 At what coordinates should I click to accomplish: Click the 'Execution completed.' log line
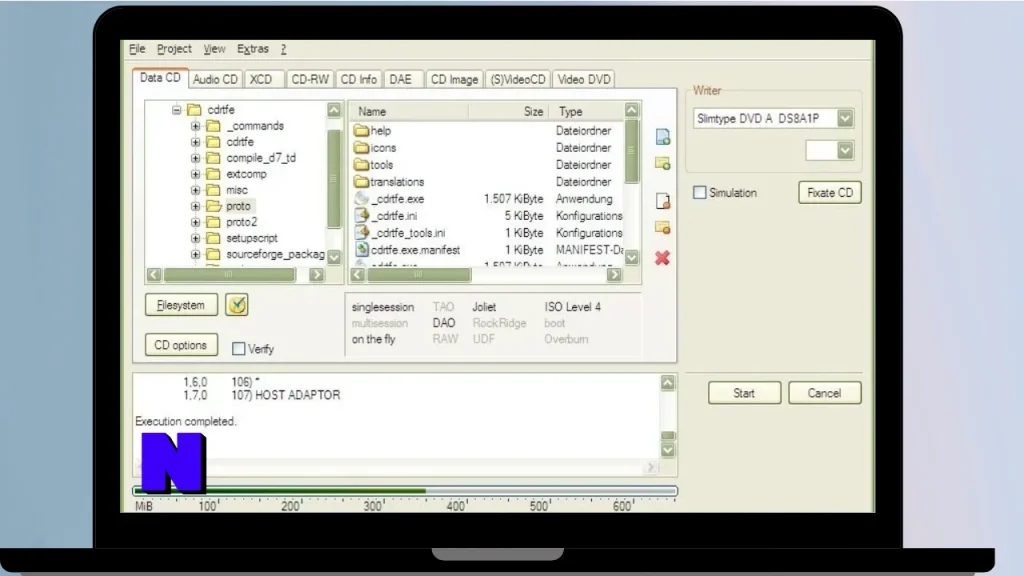pyautogui.click(x=185, y=421)
